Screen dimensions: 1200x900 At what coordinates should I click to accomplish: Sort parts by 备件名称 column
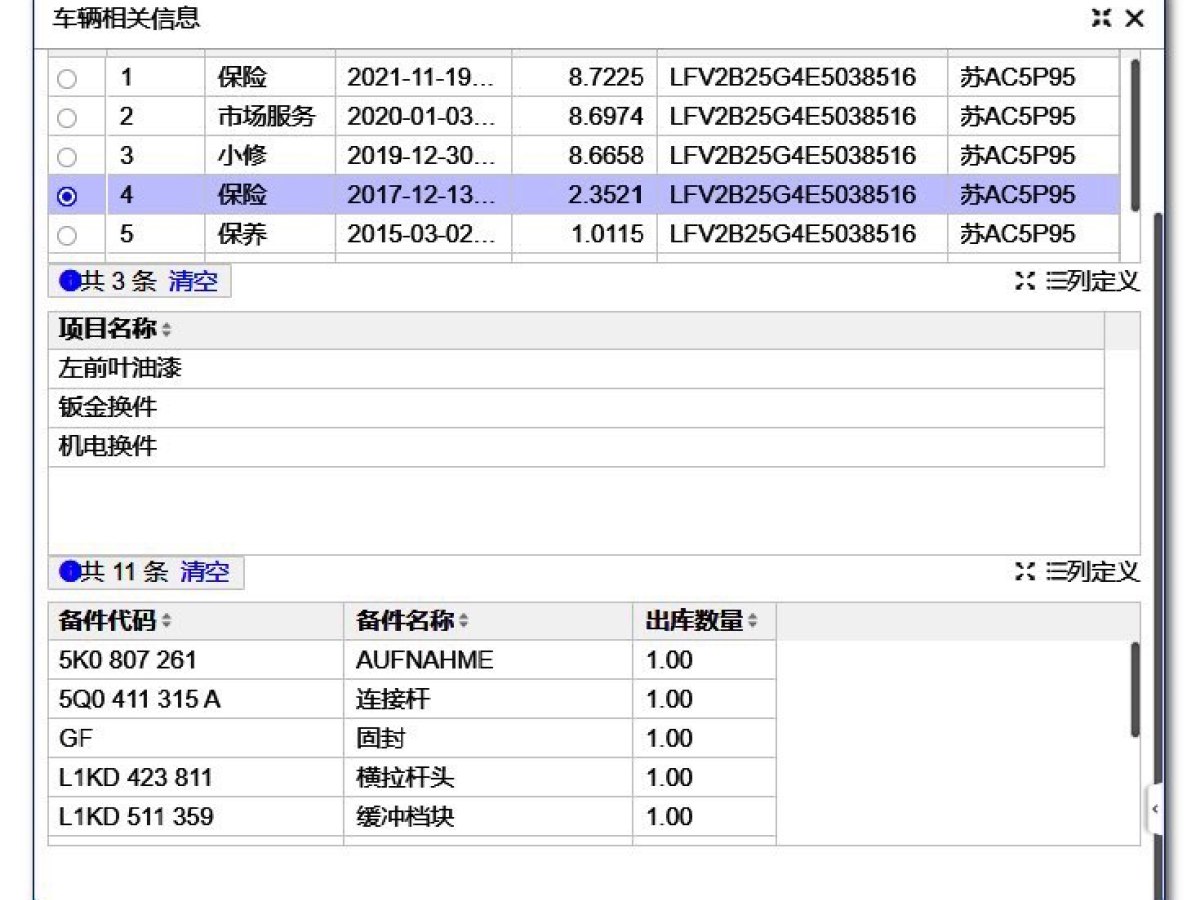point(463,622)
